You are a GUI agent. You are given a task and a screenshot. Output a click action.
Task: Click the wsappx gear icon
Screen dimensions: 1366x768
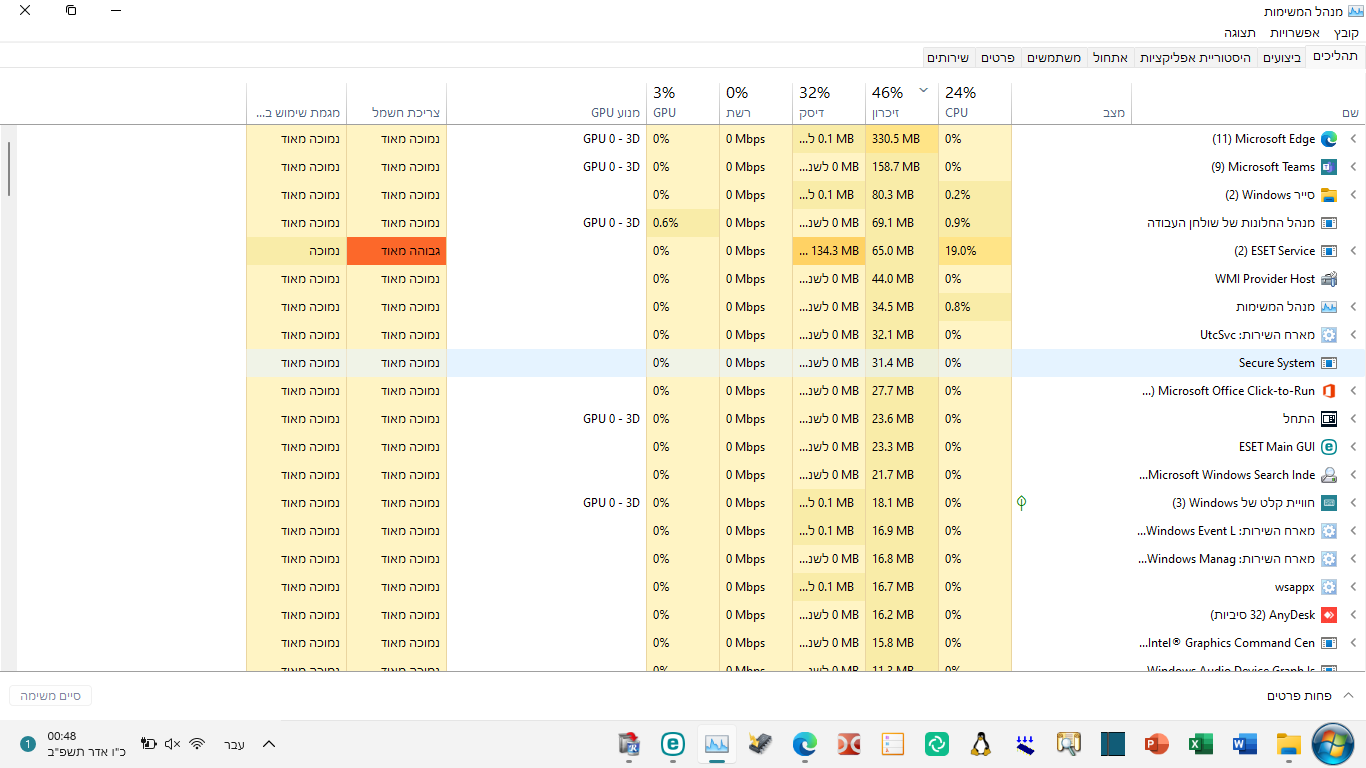(1329, 587)
